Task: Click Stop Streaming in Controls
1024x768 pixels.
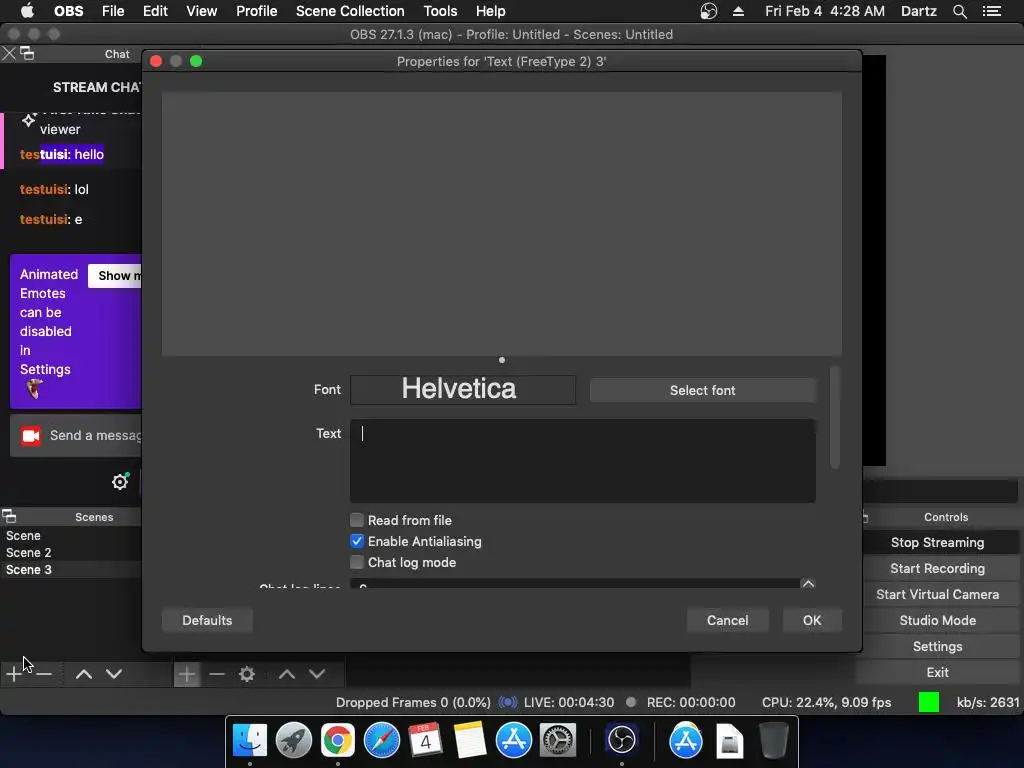Action: 937,542
